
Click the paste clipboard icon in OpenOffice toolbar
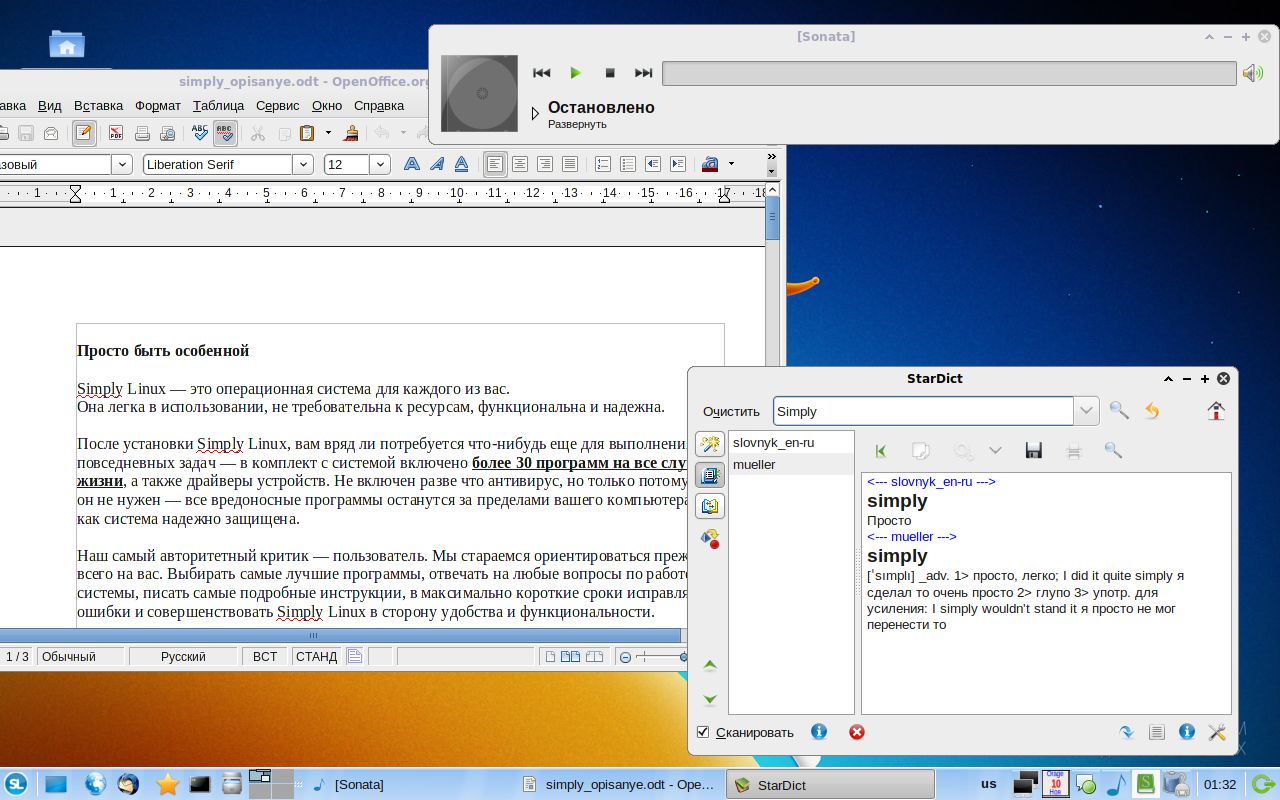click(x=308, y=132)
